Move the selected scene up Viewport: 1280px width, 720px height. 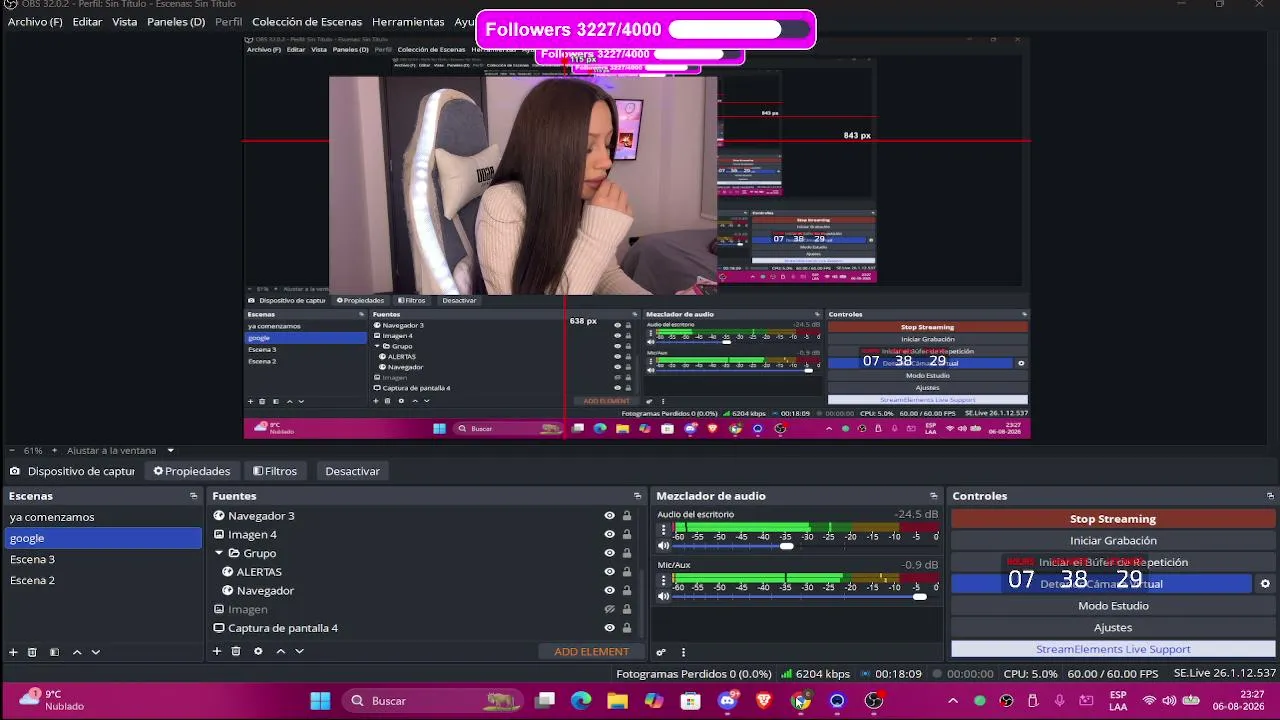[77, 652]
